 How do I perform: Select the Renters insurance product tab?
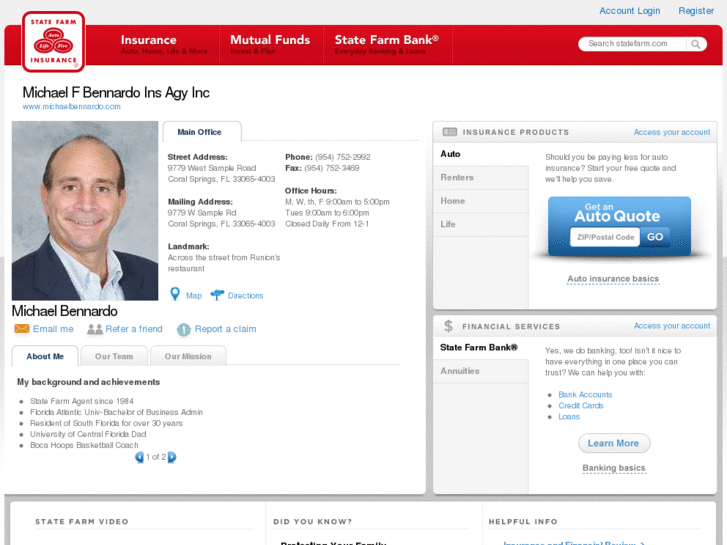[x=481, y=177]
